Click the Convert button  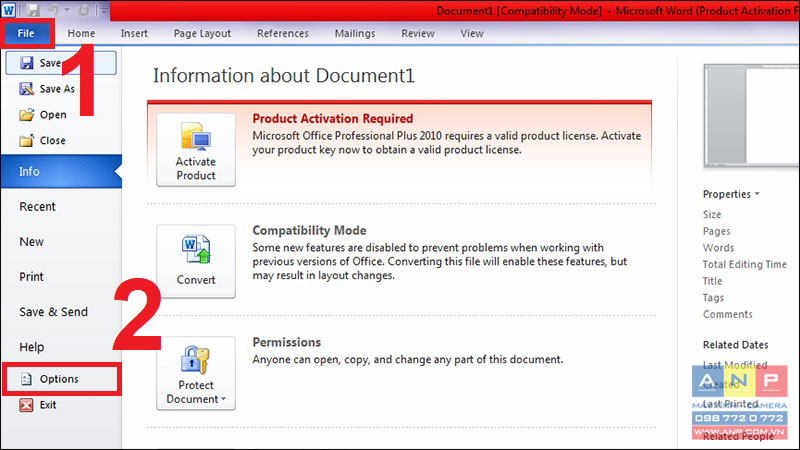(196, 261)
